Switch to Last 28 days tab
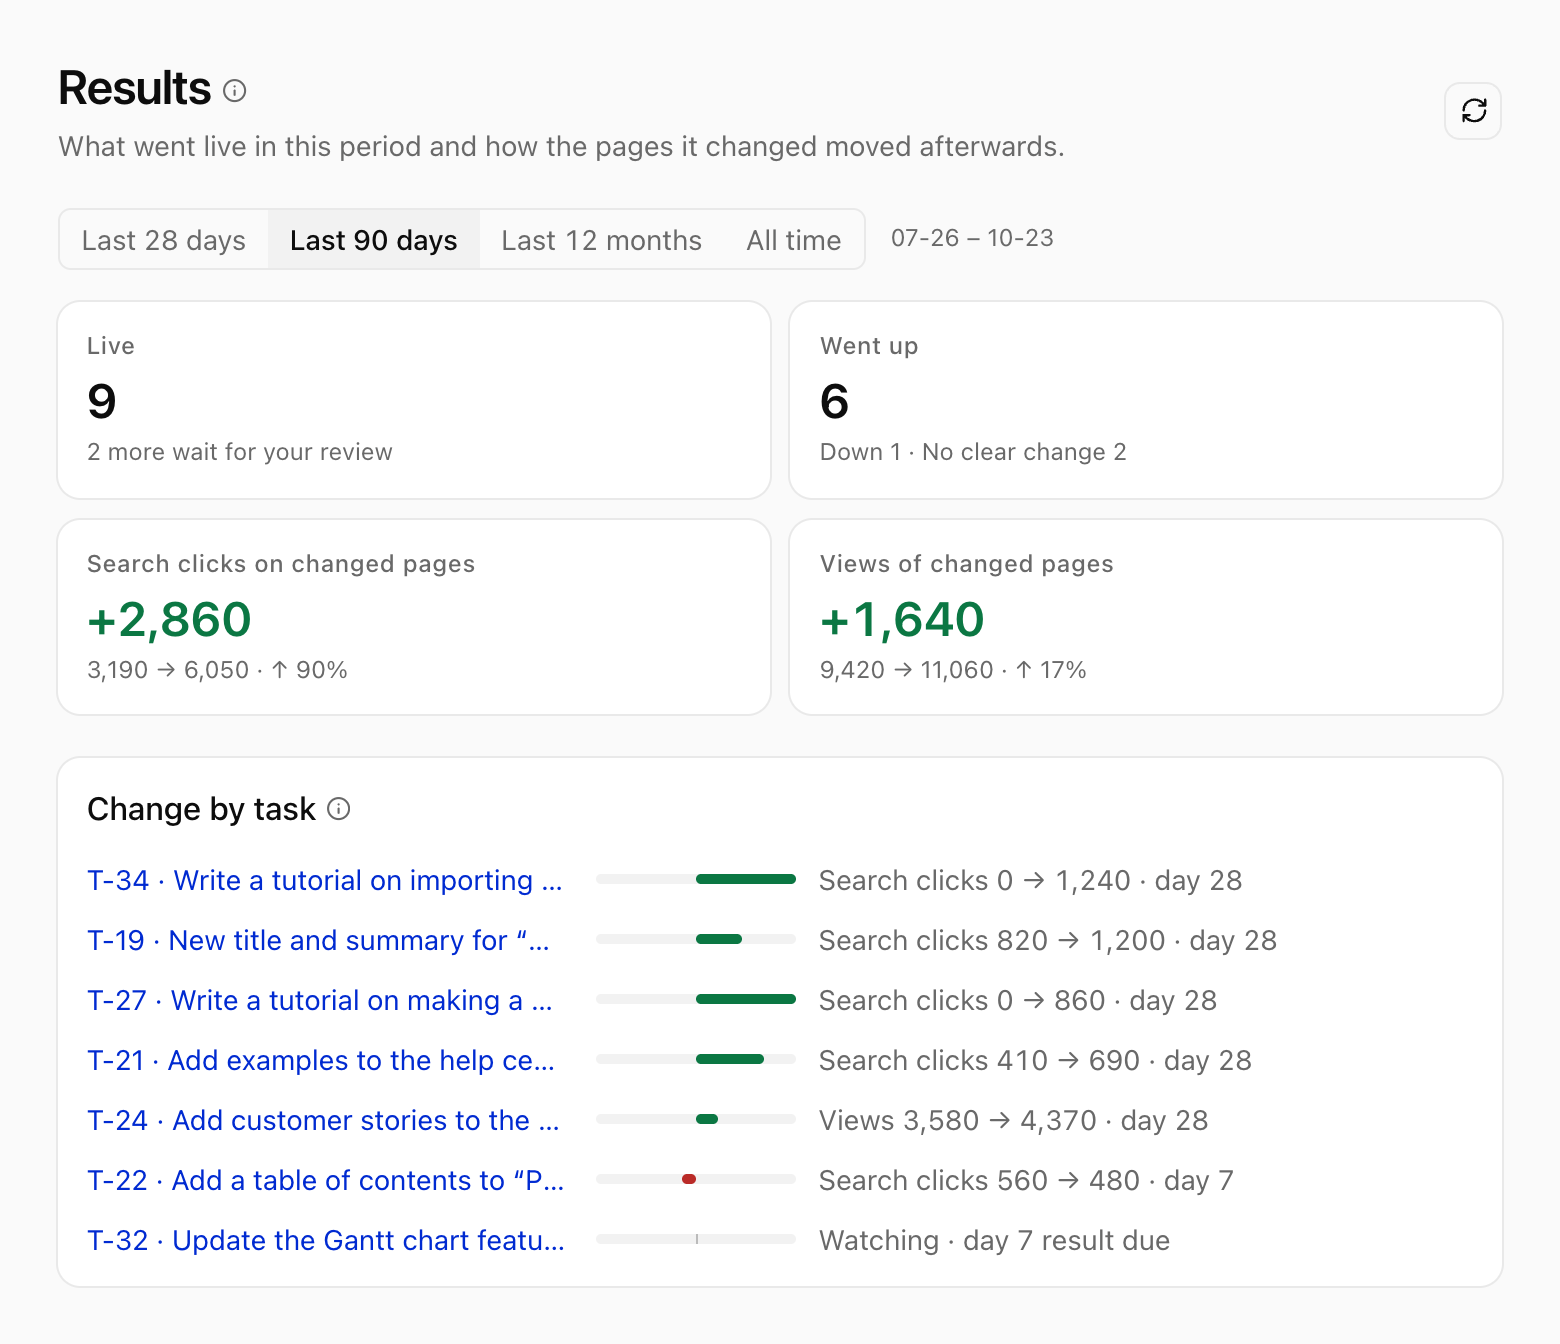Viewport: 1560px width, 1344px height. pos(164,240)
